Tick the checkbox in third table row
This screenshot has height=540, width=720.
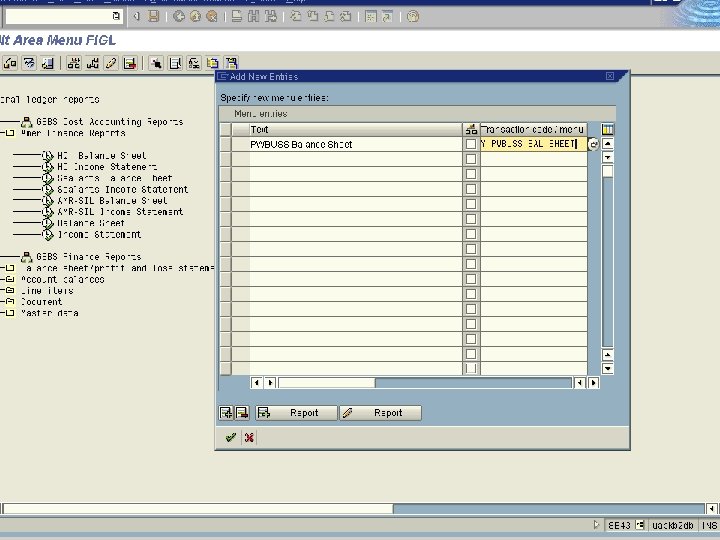(471, 174)
